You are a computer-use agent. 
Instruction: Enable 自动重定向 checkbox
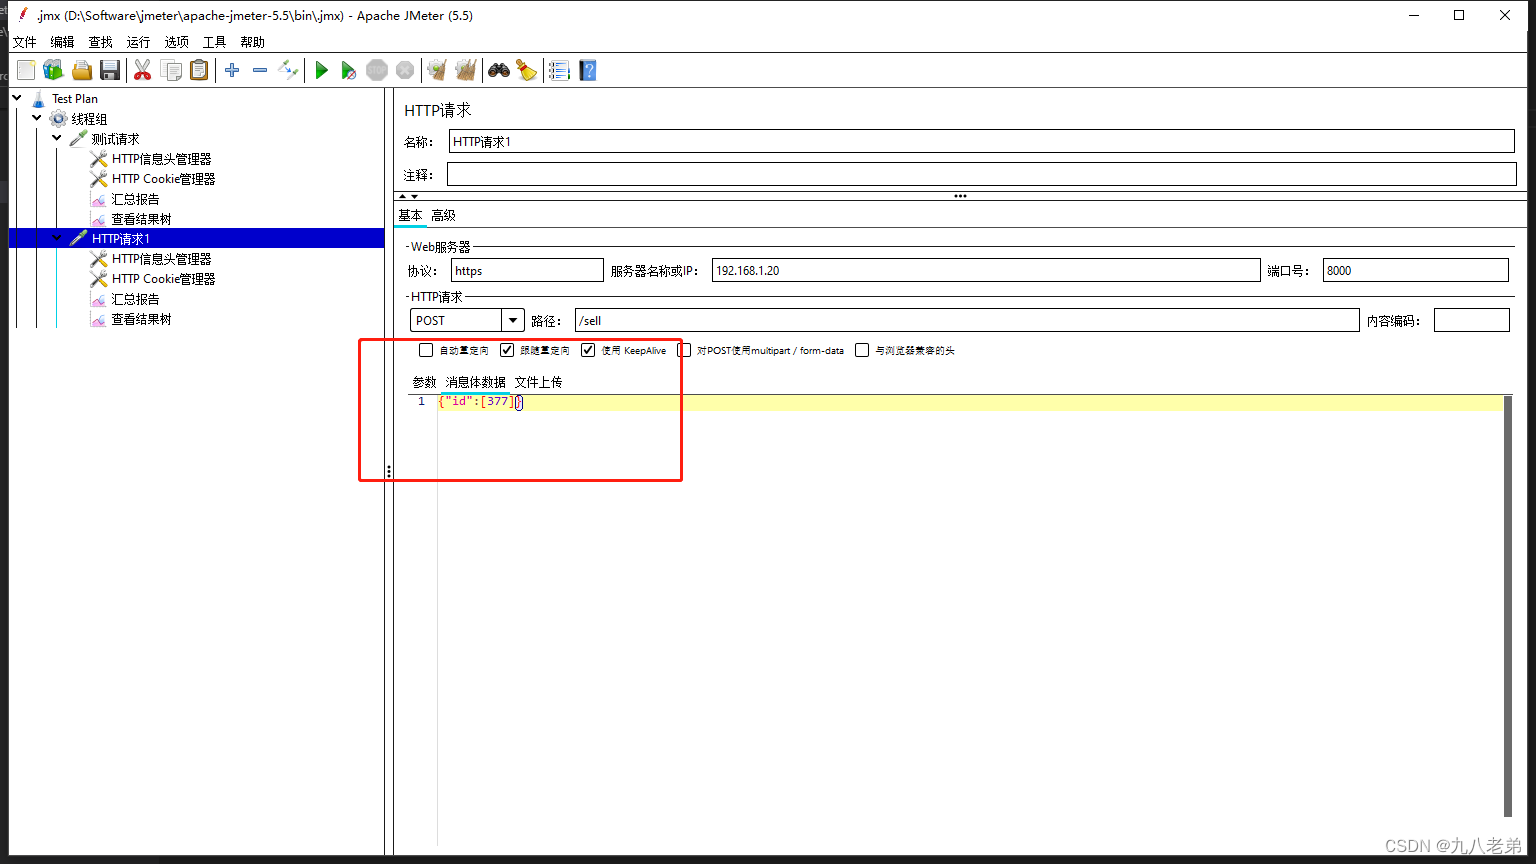tap(426, 350)
